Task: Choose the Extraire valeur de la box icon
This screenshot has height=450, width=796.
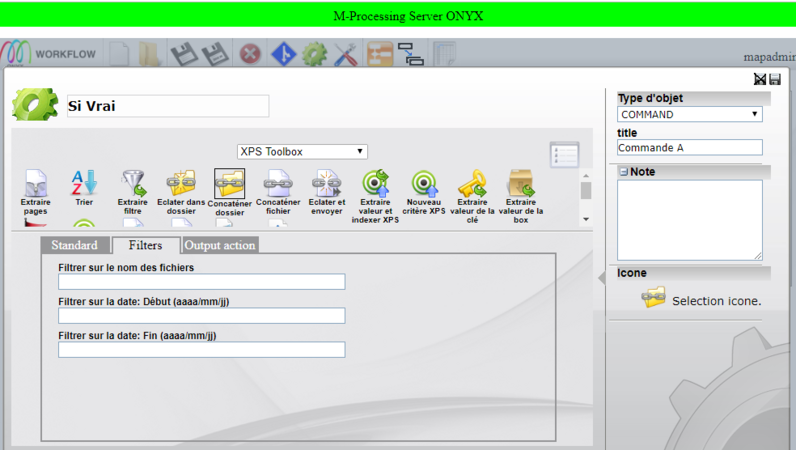Action: 520,183
